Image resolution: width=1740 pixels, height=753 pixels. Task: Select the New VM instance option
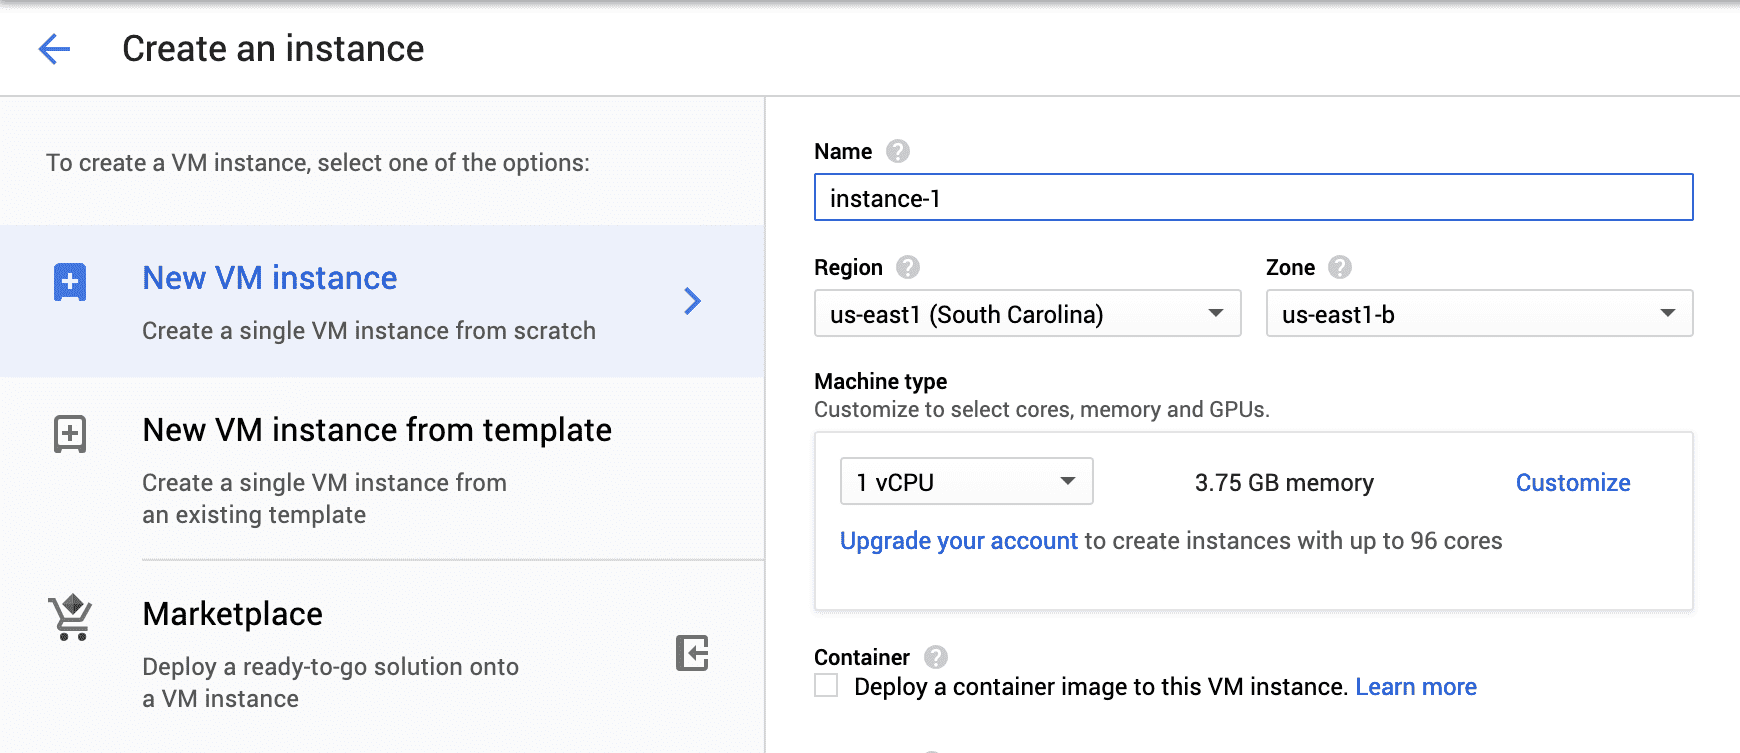pyautogui.click(x=383, y=301)
